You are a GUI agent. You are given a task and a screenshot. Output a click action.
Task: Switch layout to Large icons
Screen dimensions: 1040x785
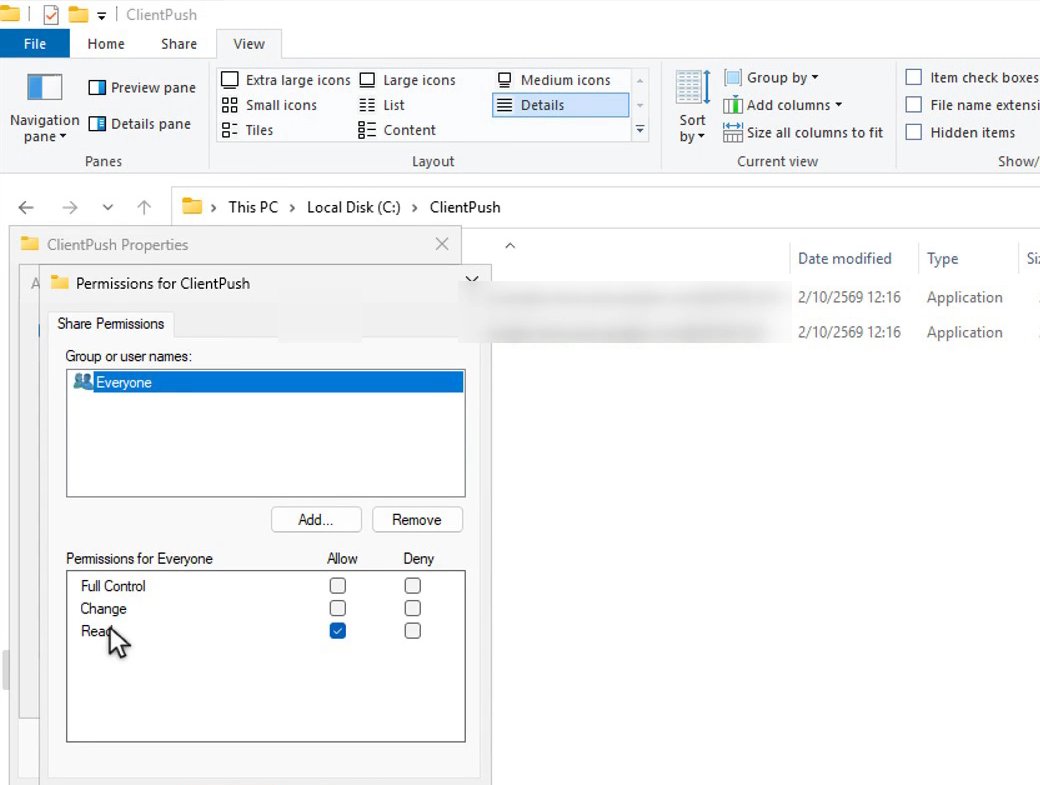(x=407, y=80)
